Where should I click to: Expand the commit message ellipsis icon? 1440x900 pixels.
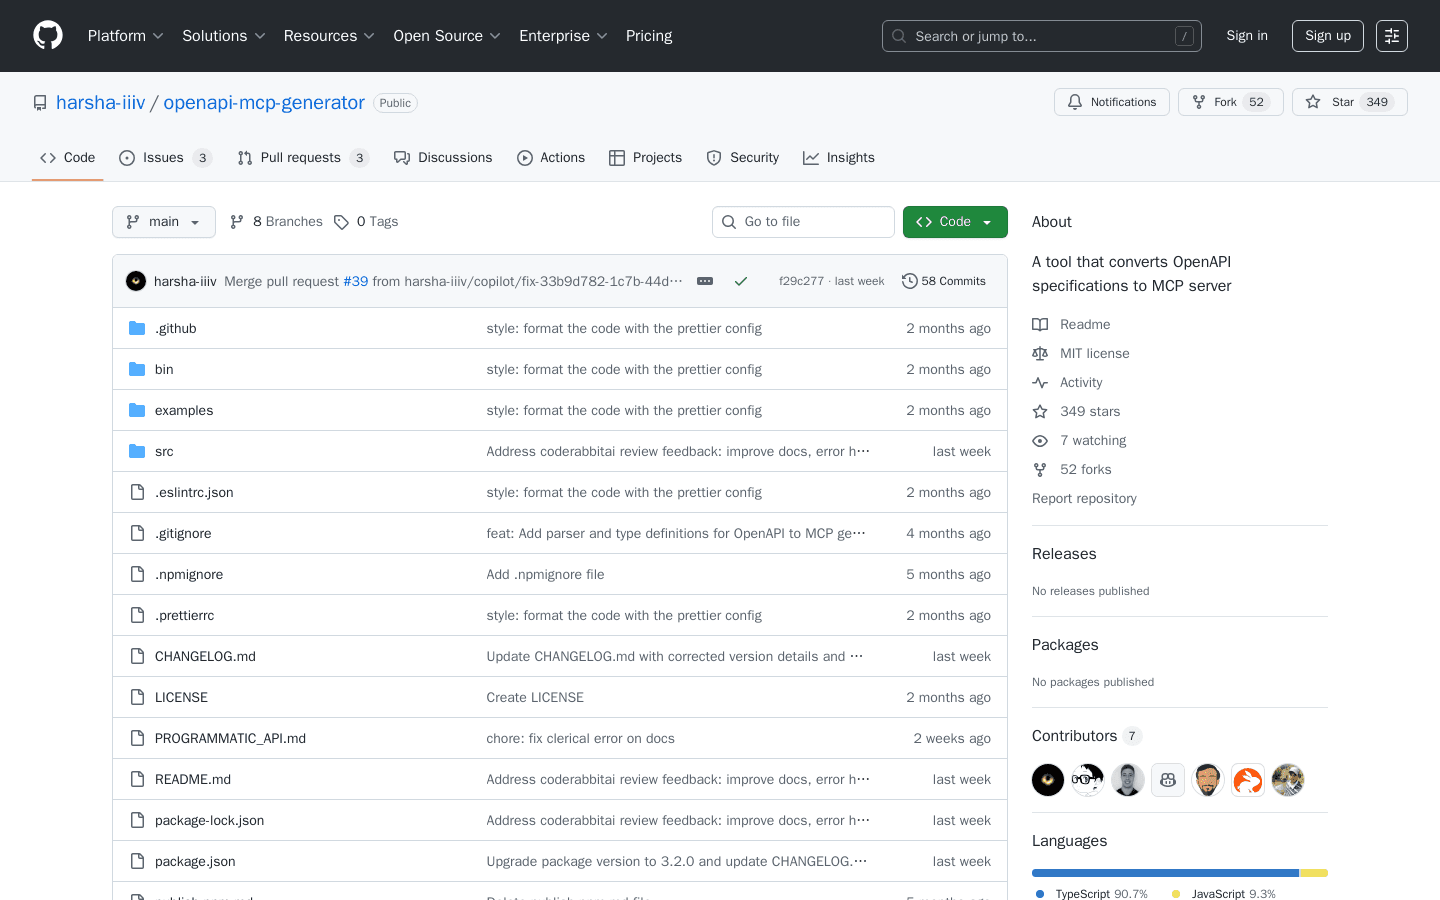[x=705, y=281]
